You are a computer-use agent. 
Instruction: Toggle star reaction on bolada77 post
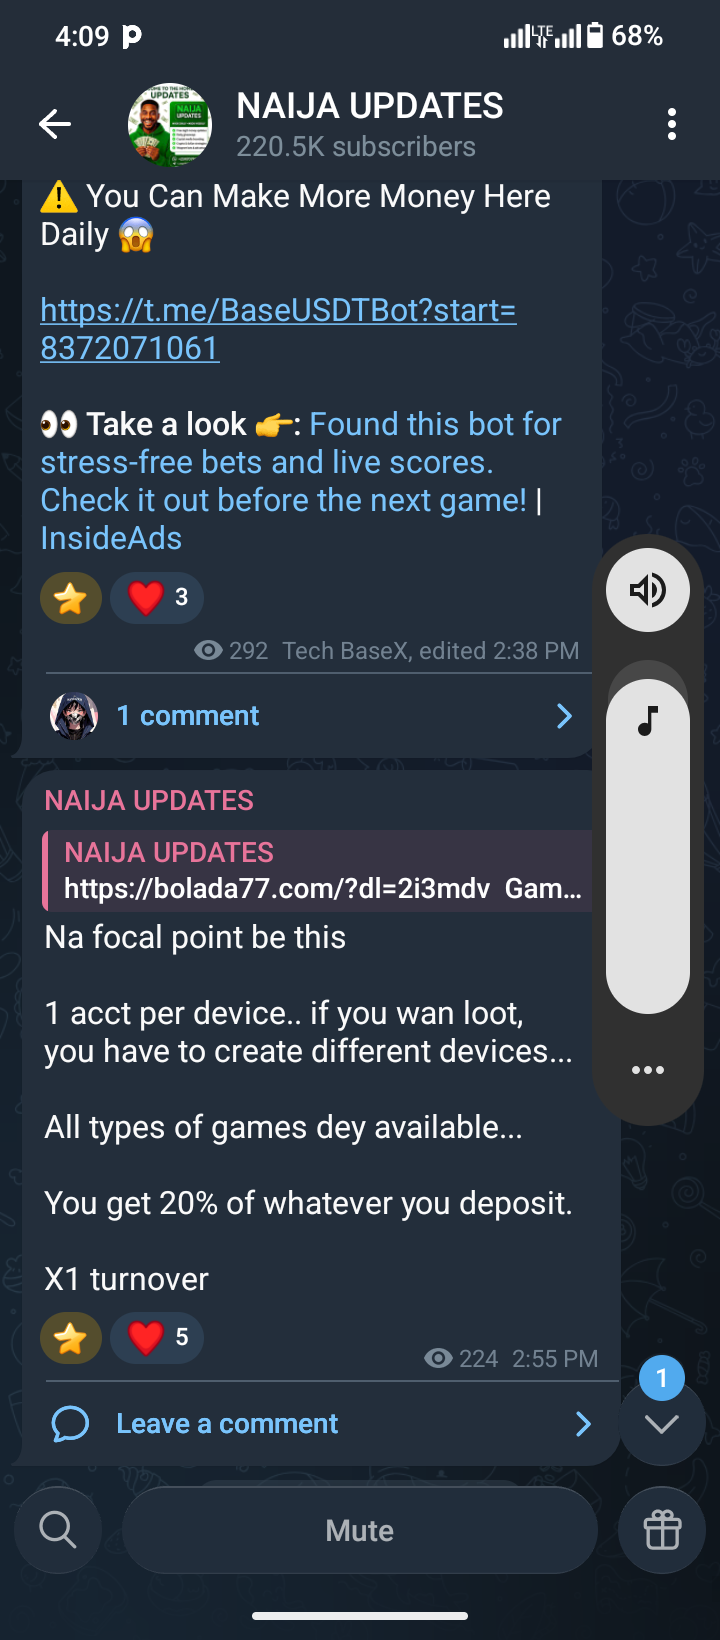click(x=71, y=1338)
